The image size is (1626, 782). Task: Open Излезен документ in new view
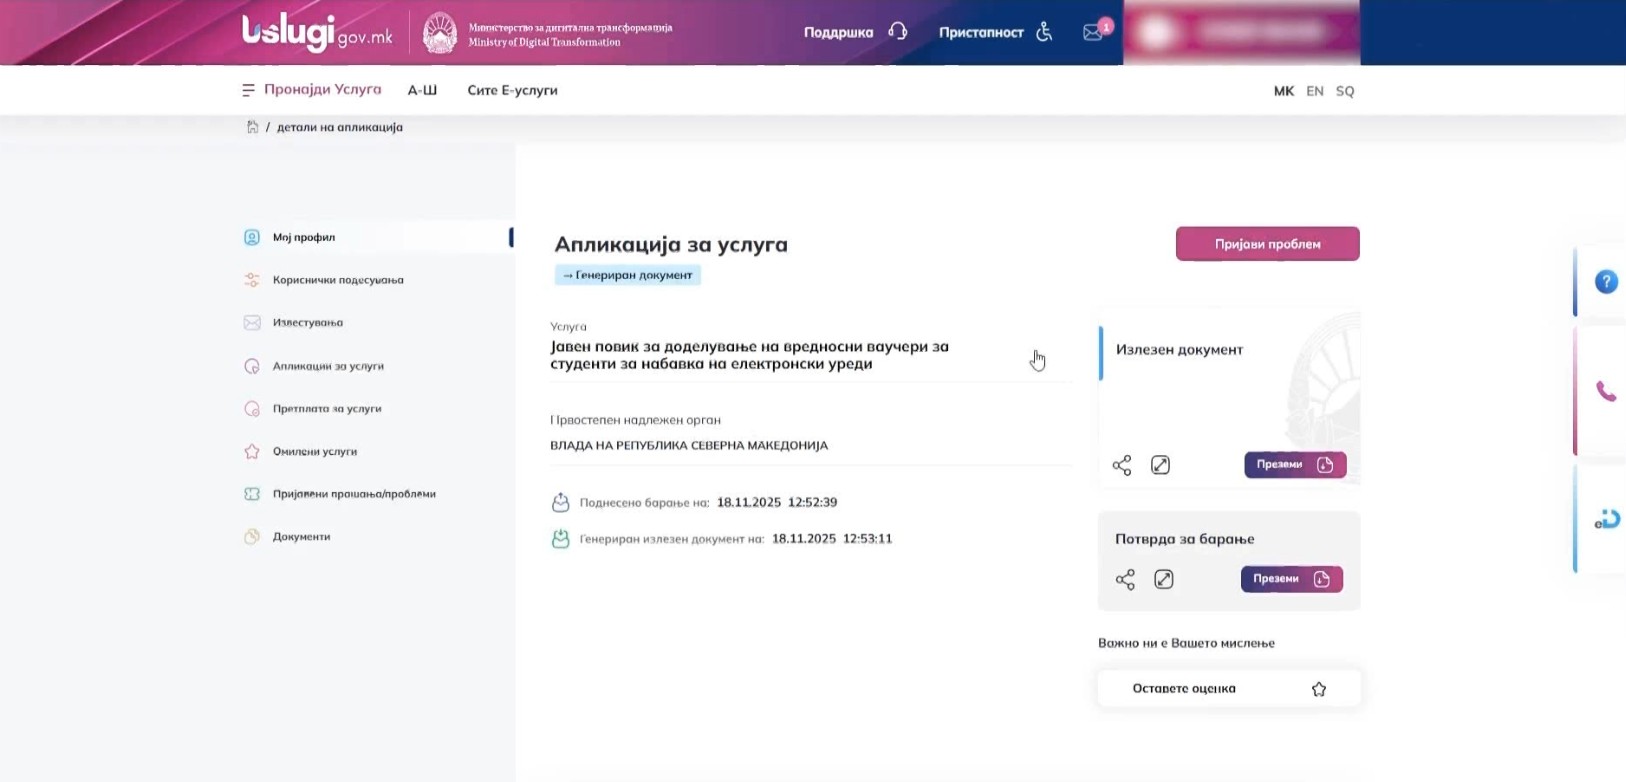(x=1160, y=465)
